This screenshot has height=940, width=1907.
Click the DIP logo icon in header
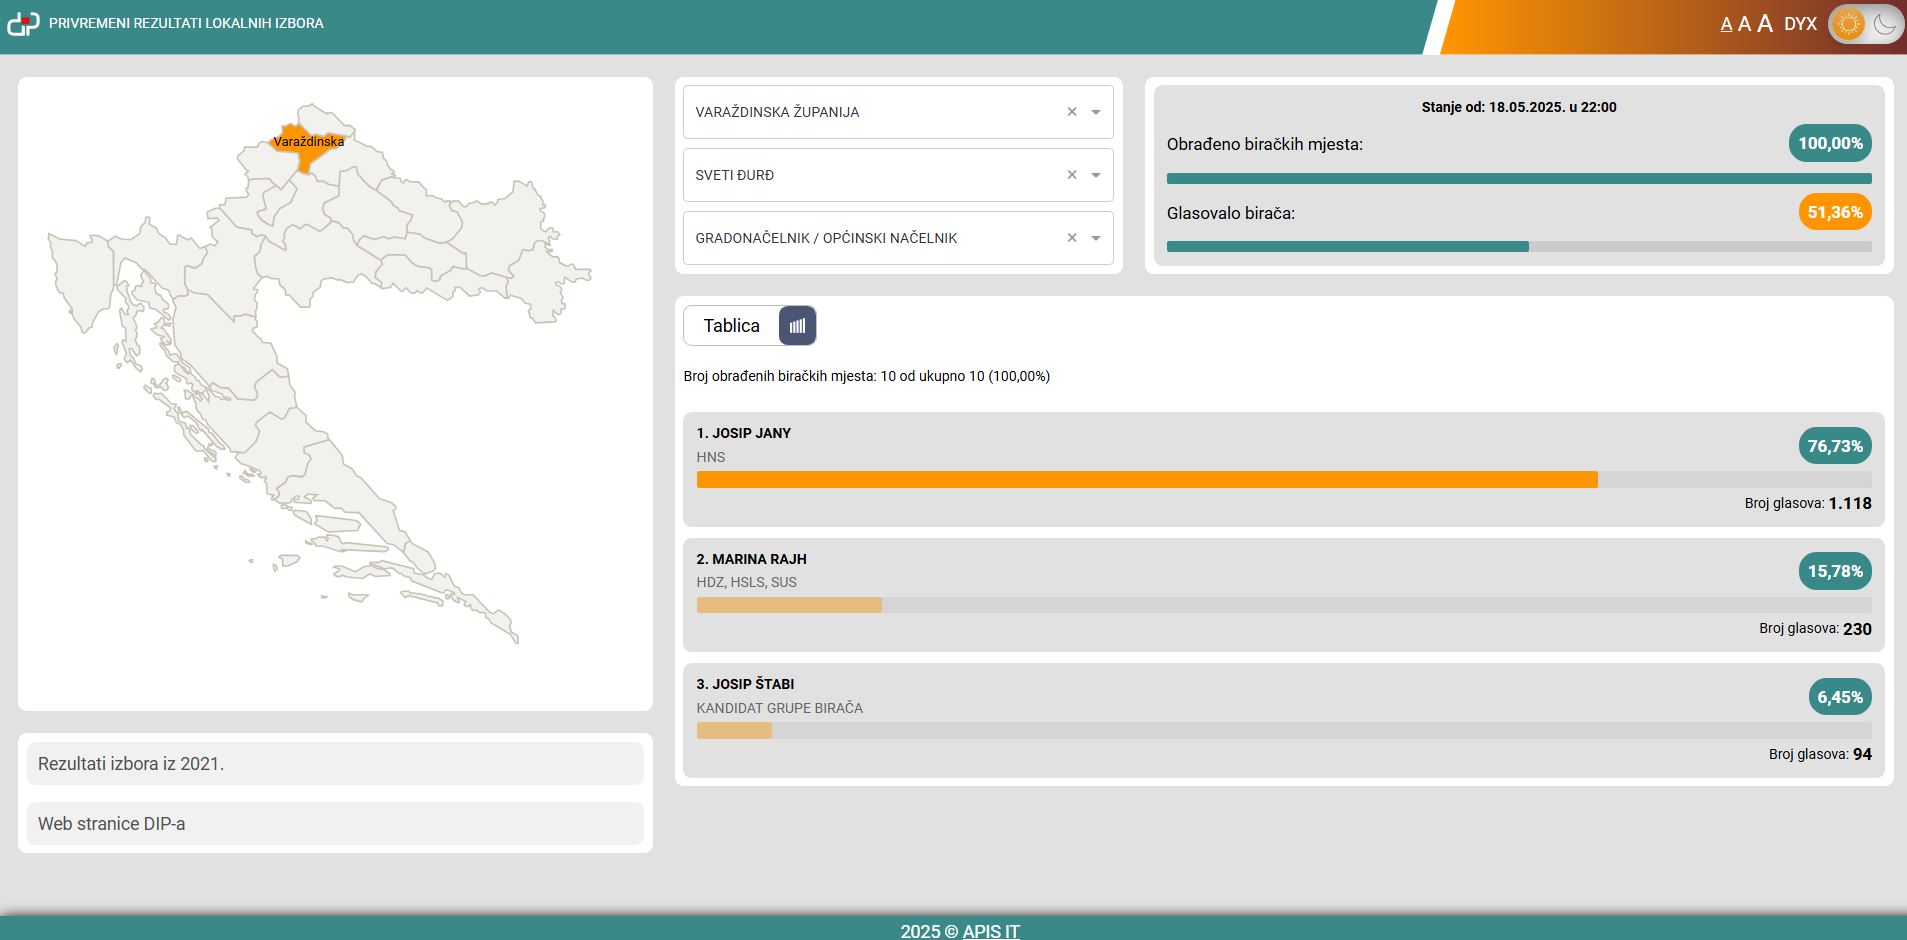tap(23, 23)
